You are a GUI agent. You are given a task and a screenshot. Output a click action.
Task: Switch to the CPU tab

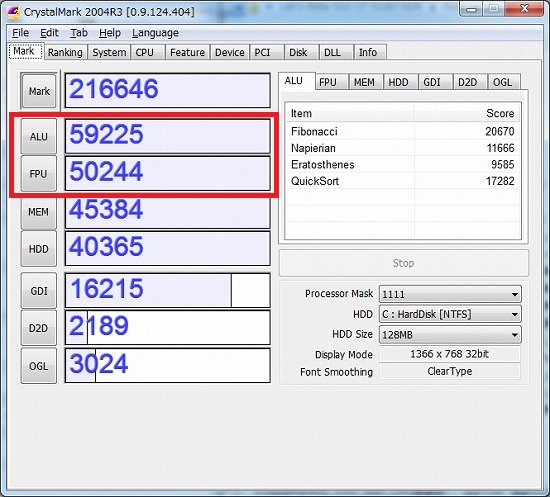pos(145,52)
